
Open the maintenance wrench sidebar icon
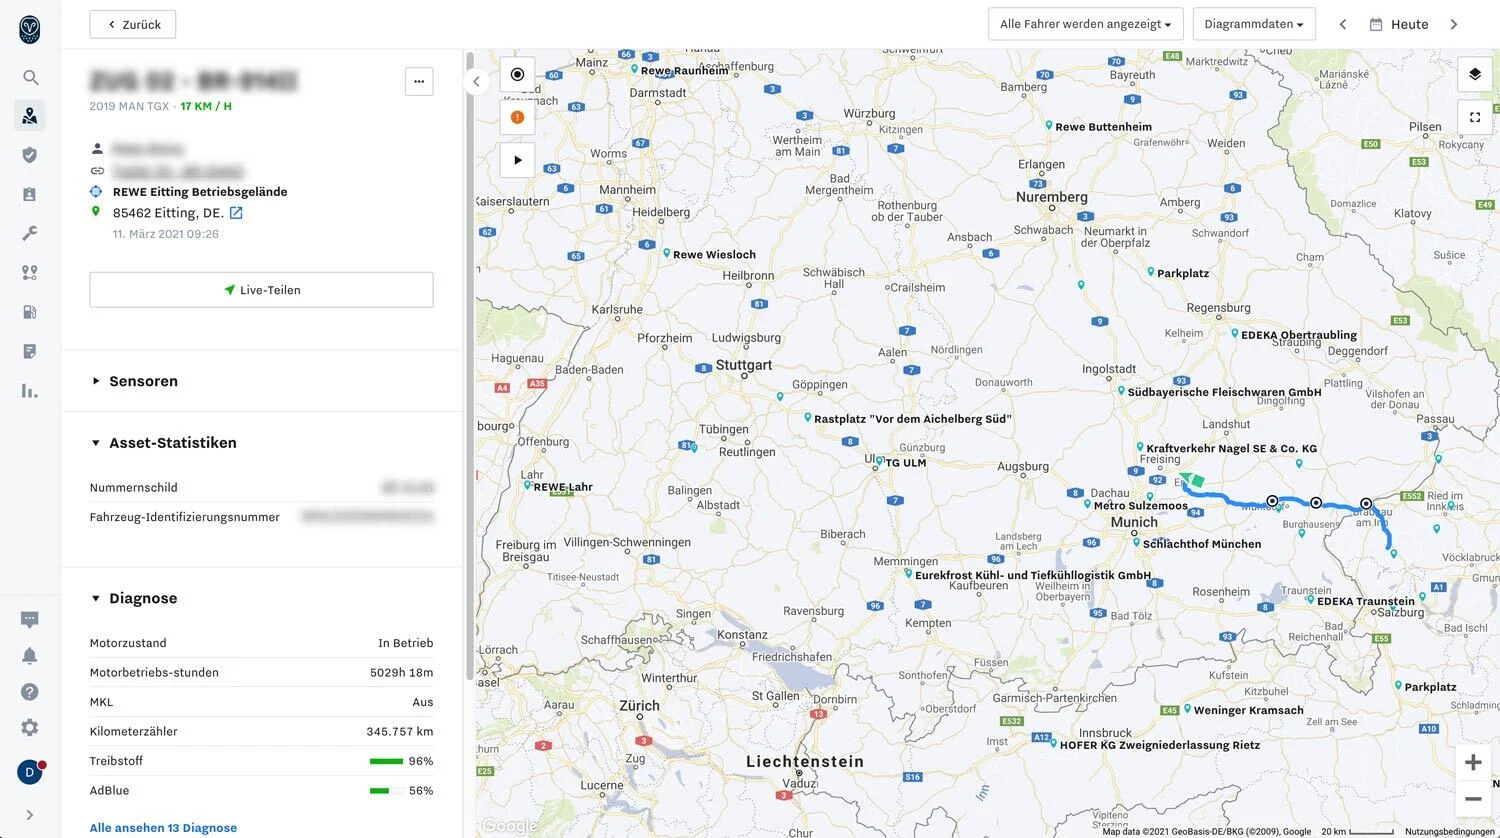[x=30, y=233]
